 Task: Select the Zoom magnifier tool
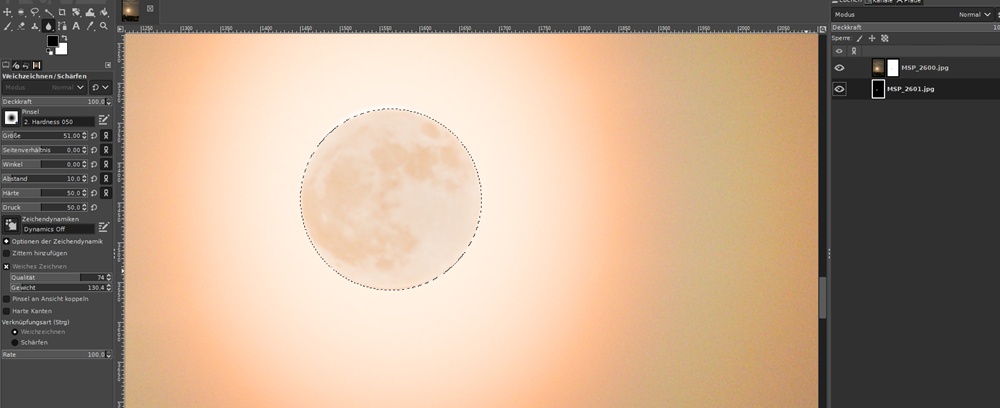103,26
